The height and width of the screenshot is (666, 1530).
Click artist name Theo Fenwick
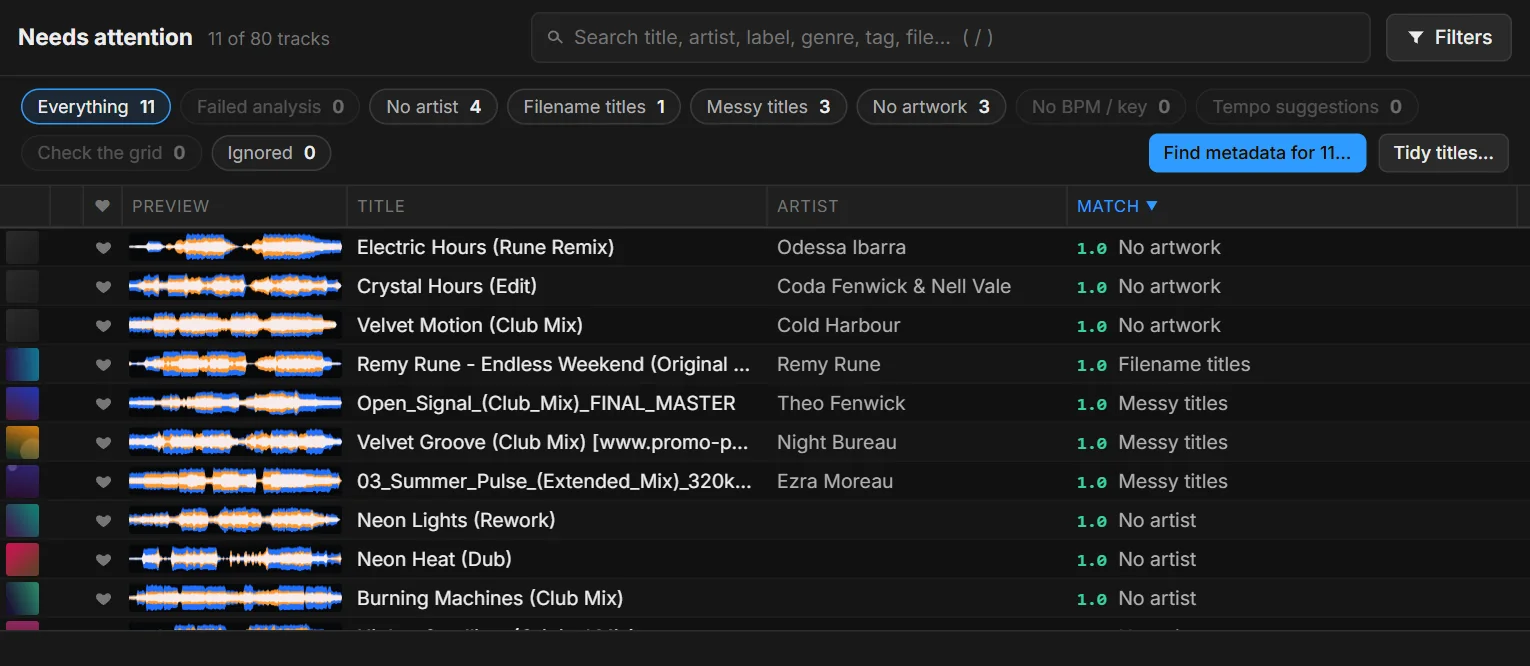pyautogui.click(x=841, y=403)
